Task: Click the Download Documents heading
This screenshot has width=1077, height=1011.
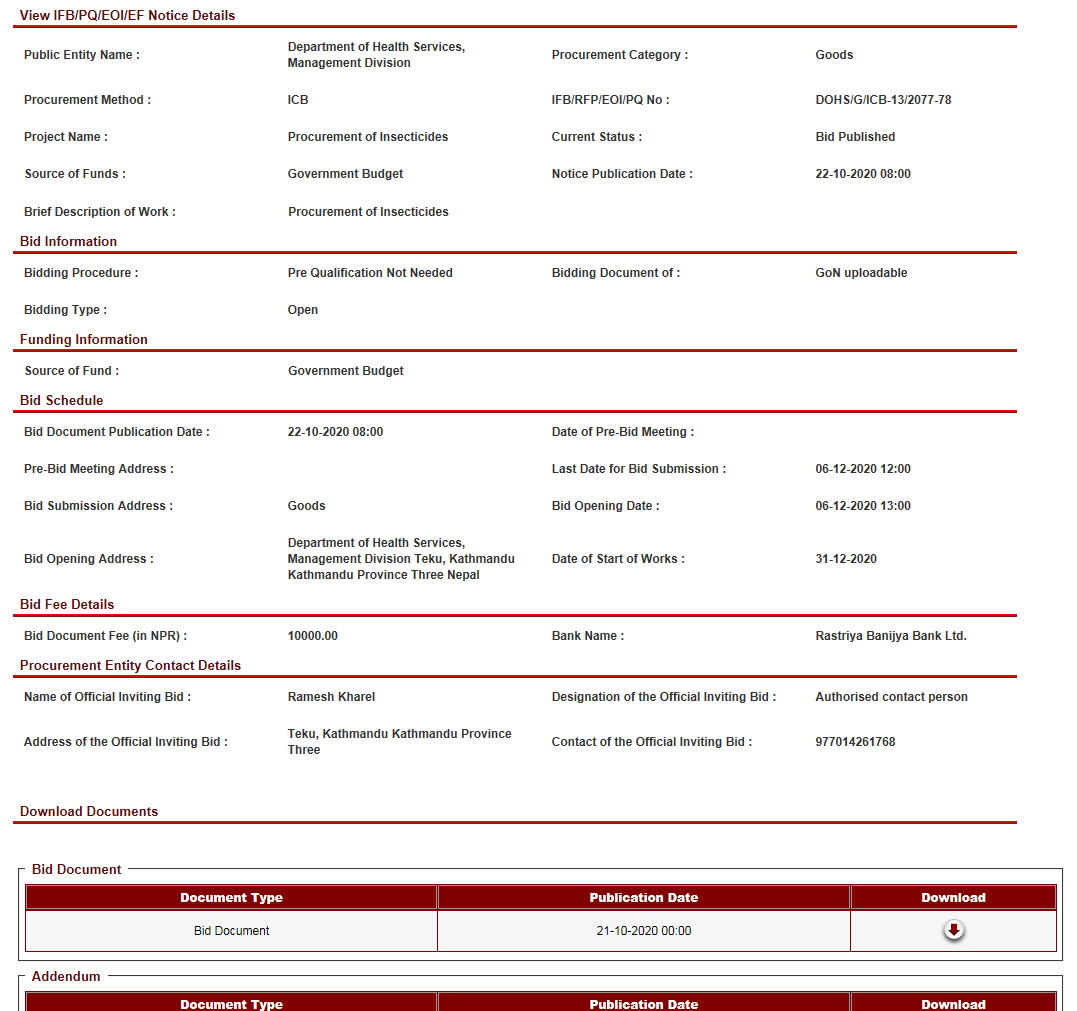Action: click(x=89, y=811)
